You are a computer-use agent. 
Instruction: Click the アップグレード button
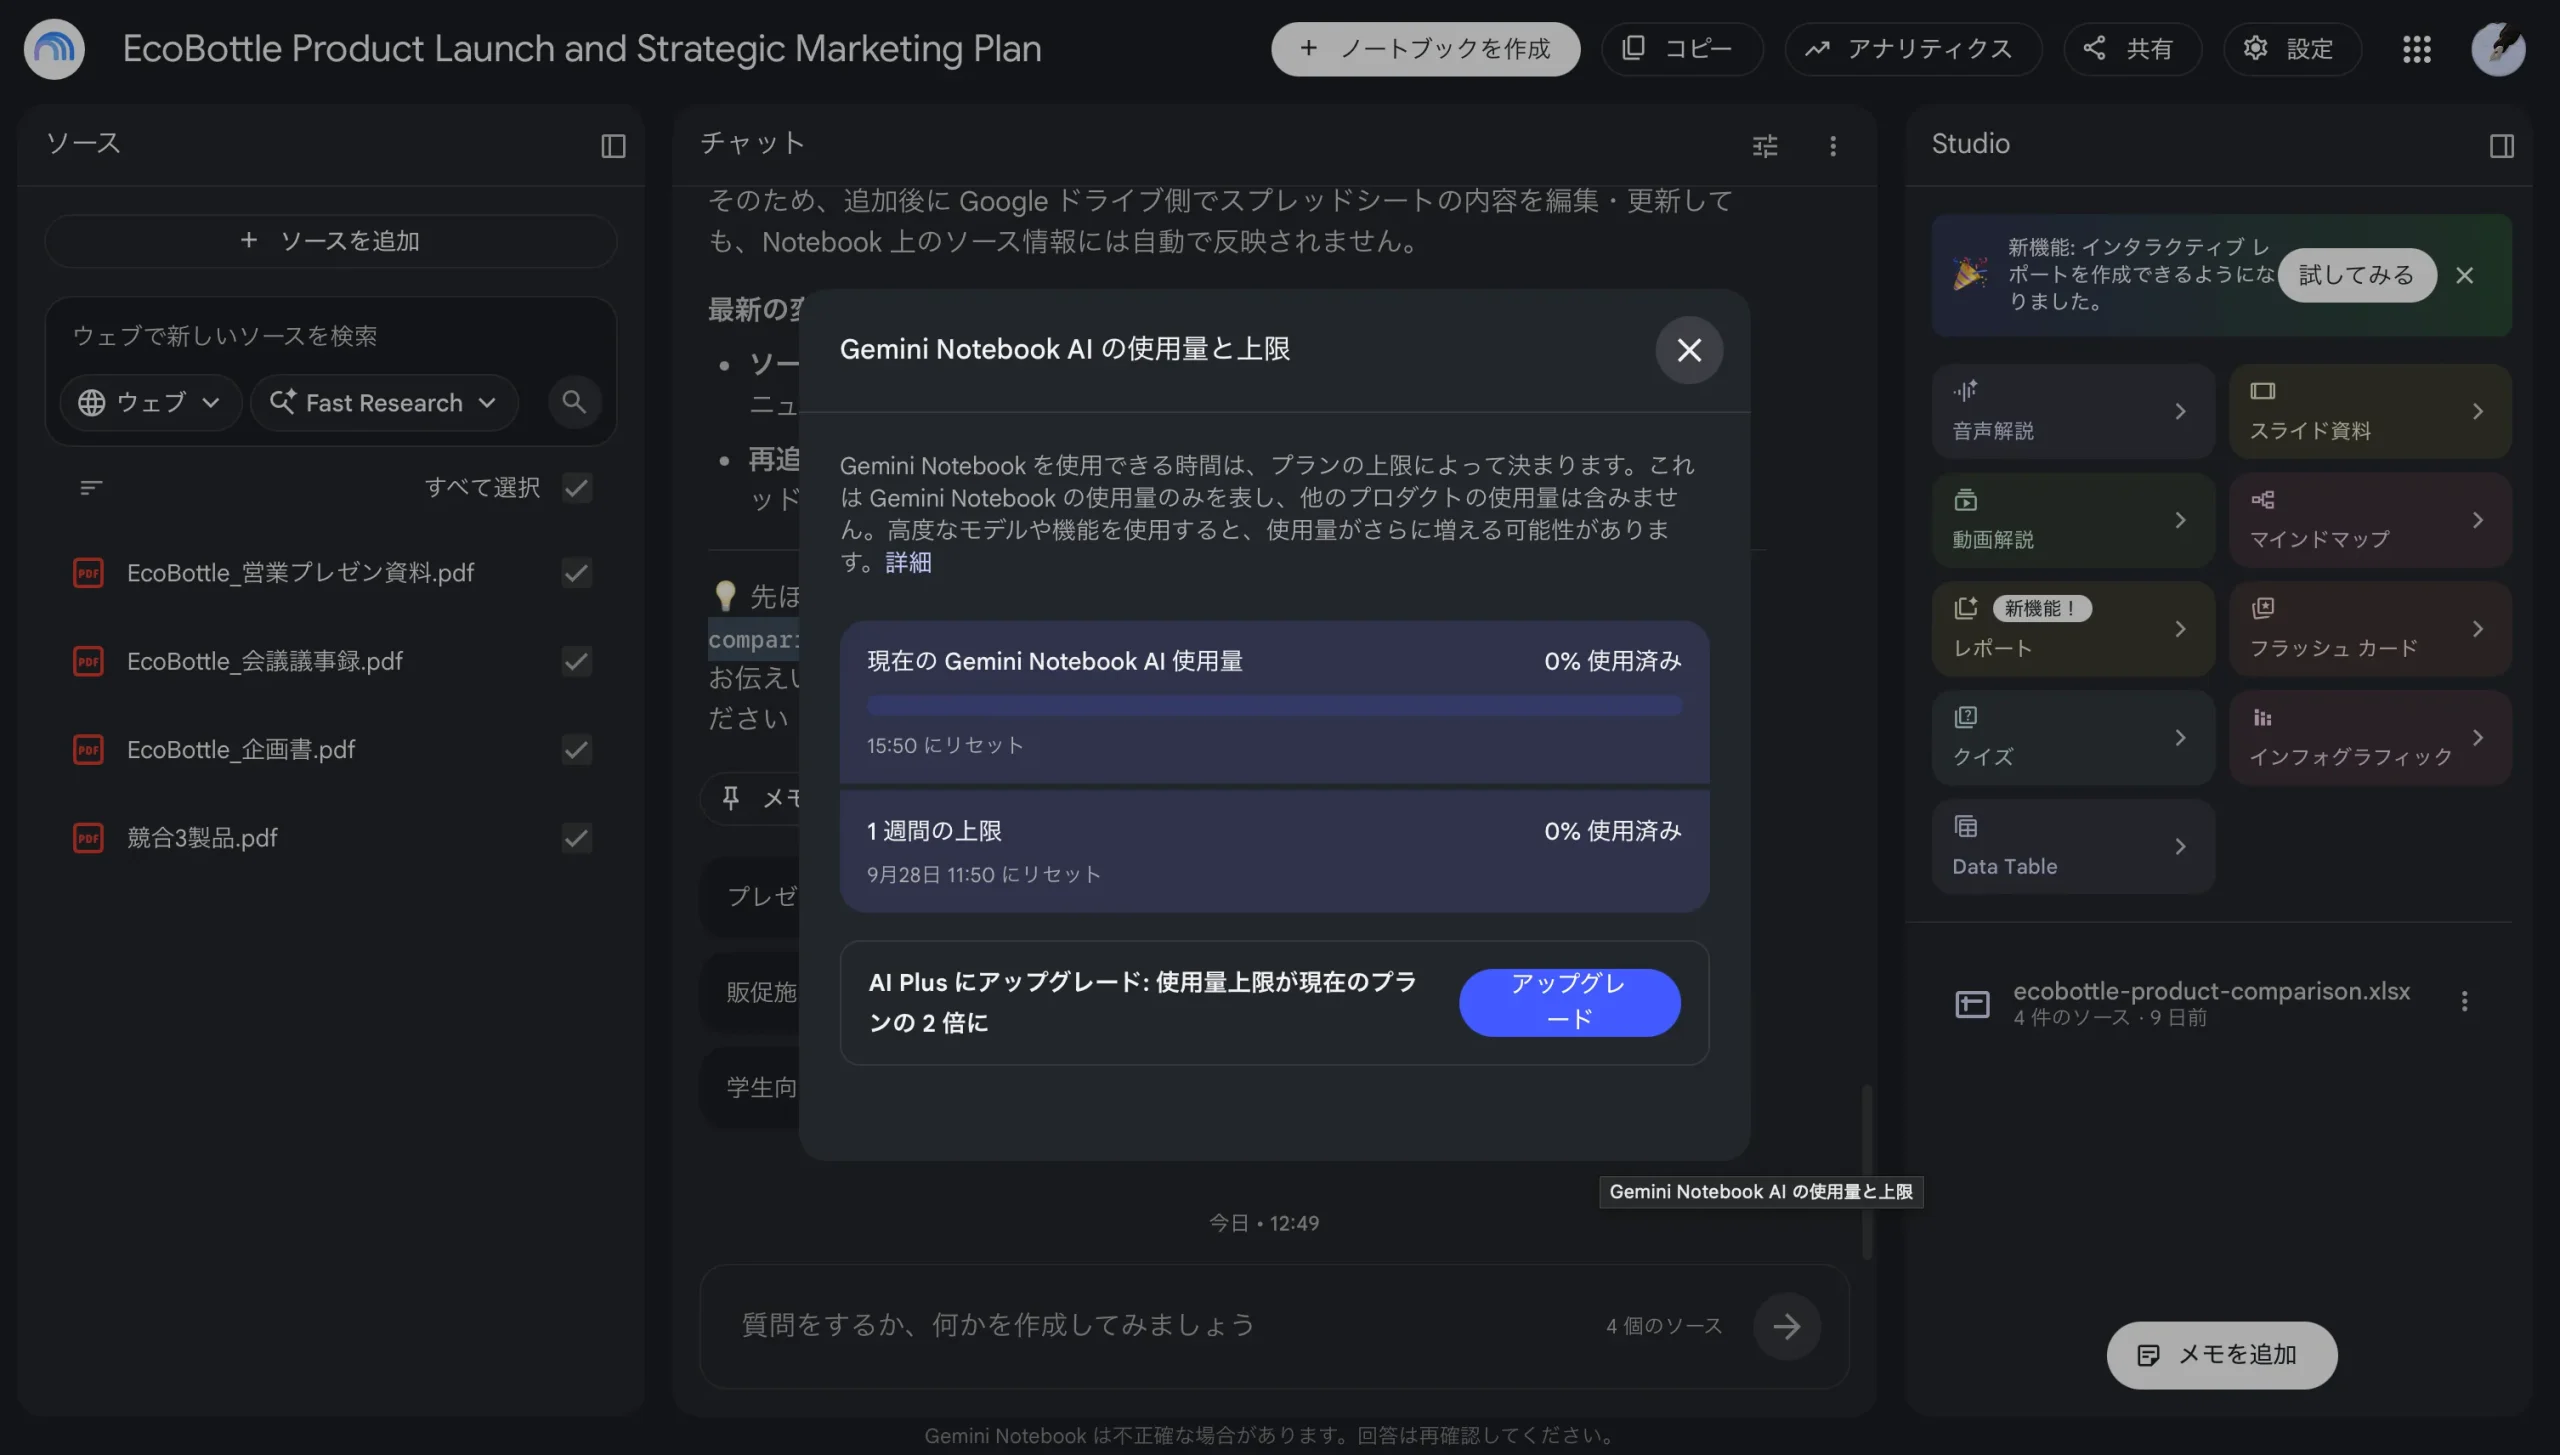coord(1569,1002)
